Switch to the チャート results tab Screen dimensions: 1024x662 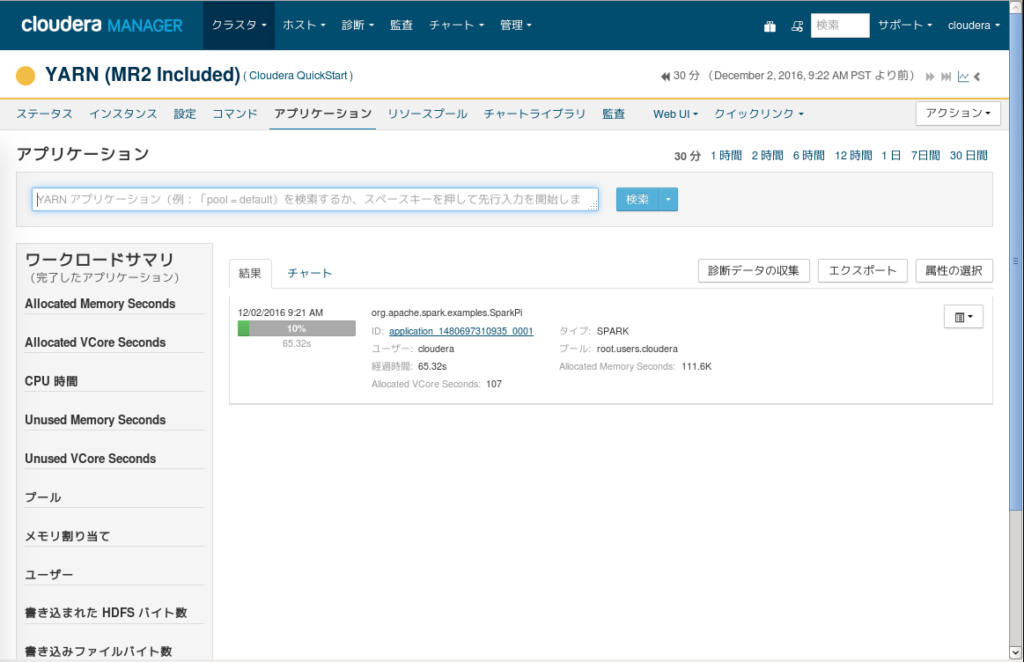click(x=310, y=273)
